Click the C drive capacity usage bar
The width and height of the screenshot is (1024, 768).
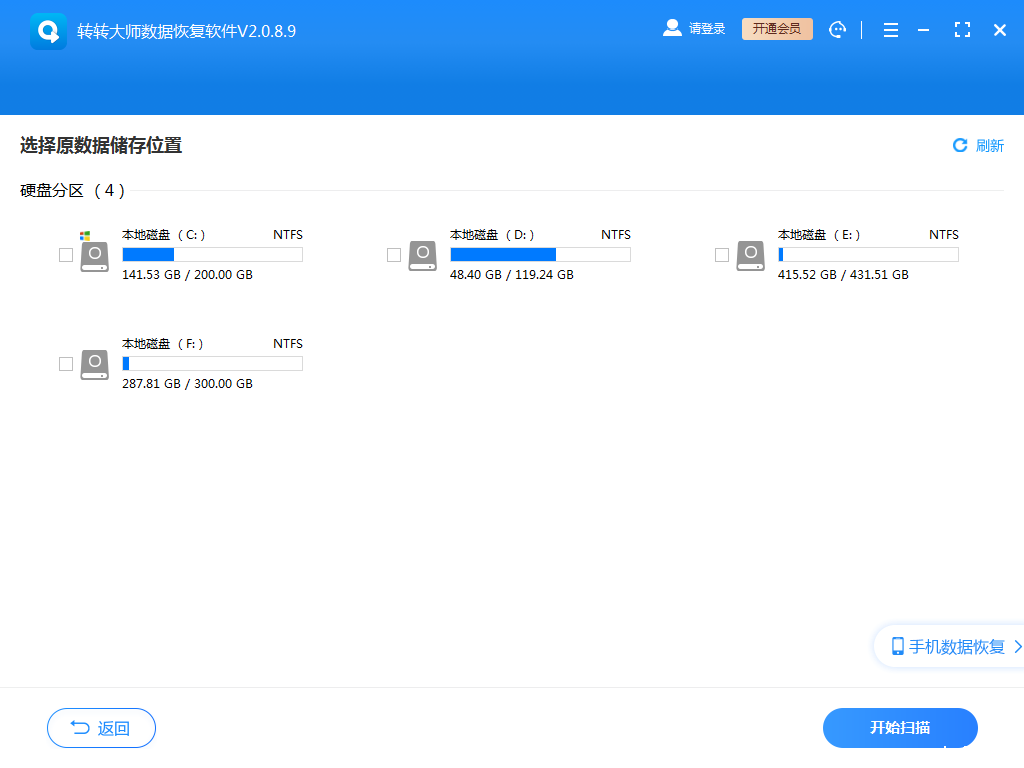click(x=212, y=254)
